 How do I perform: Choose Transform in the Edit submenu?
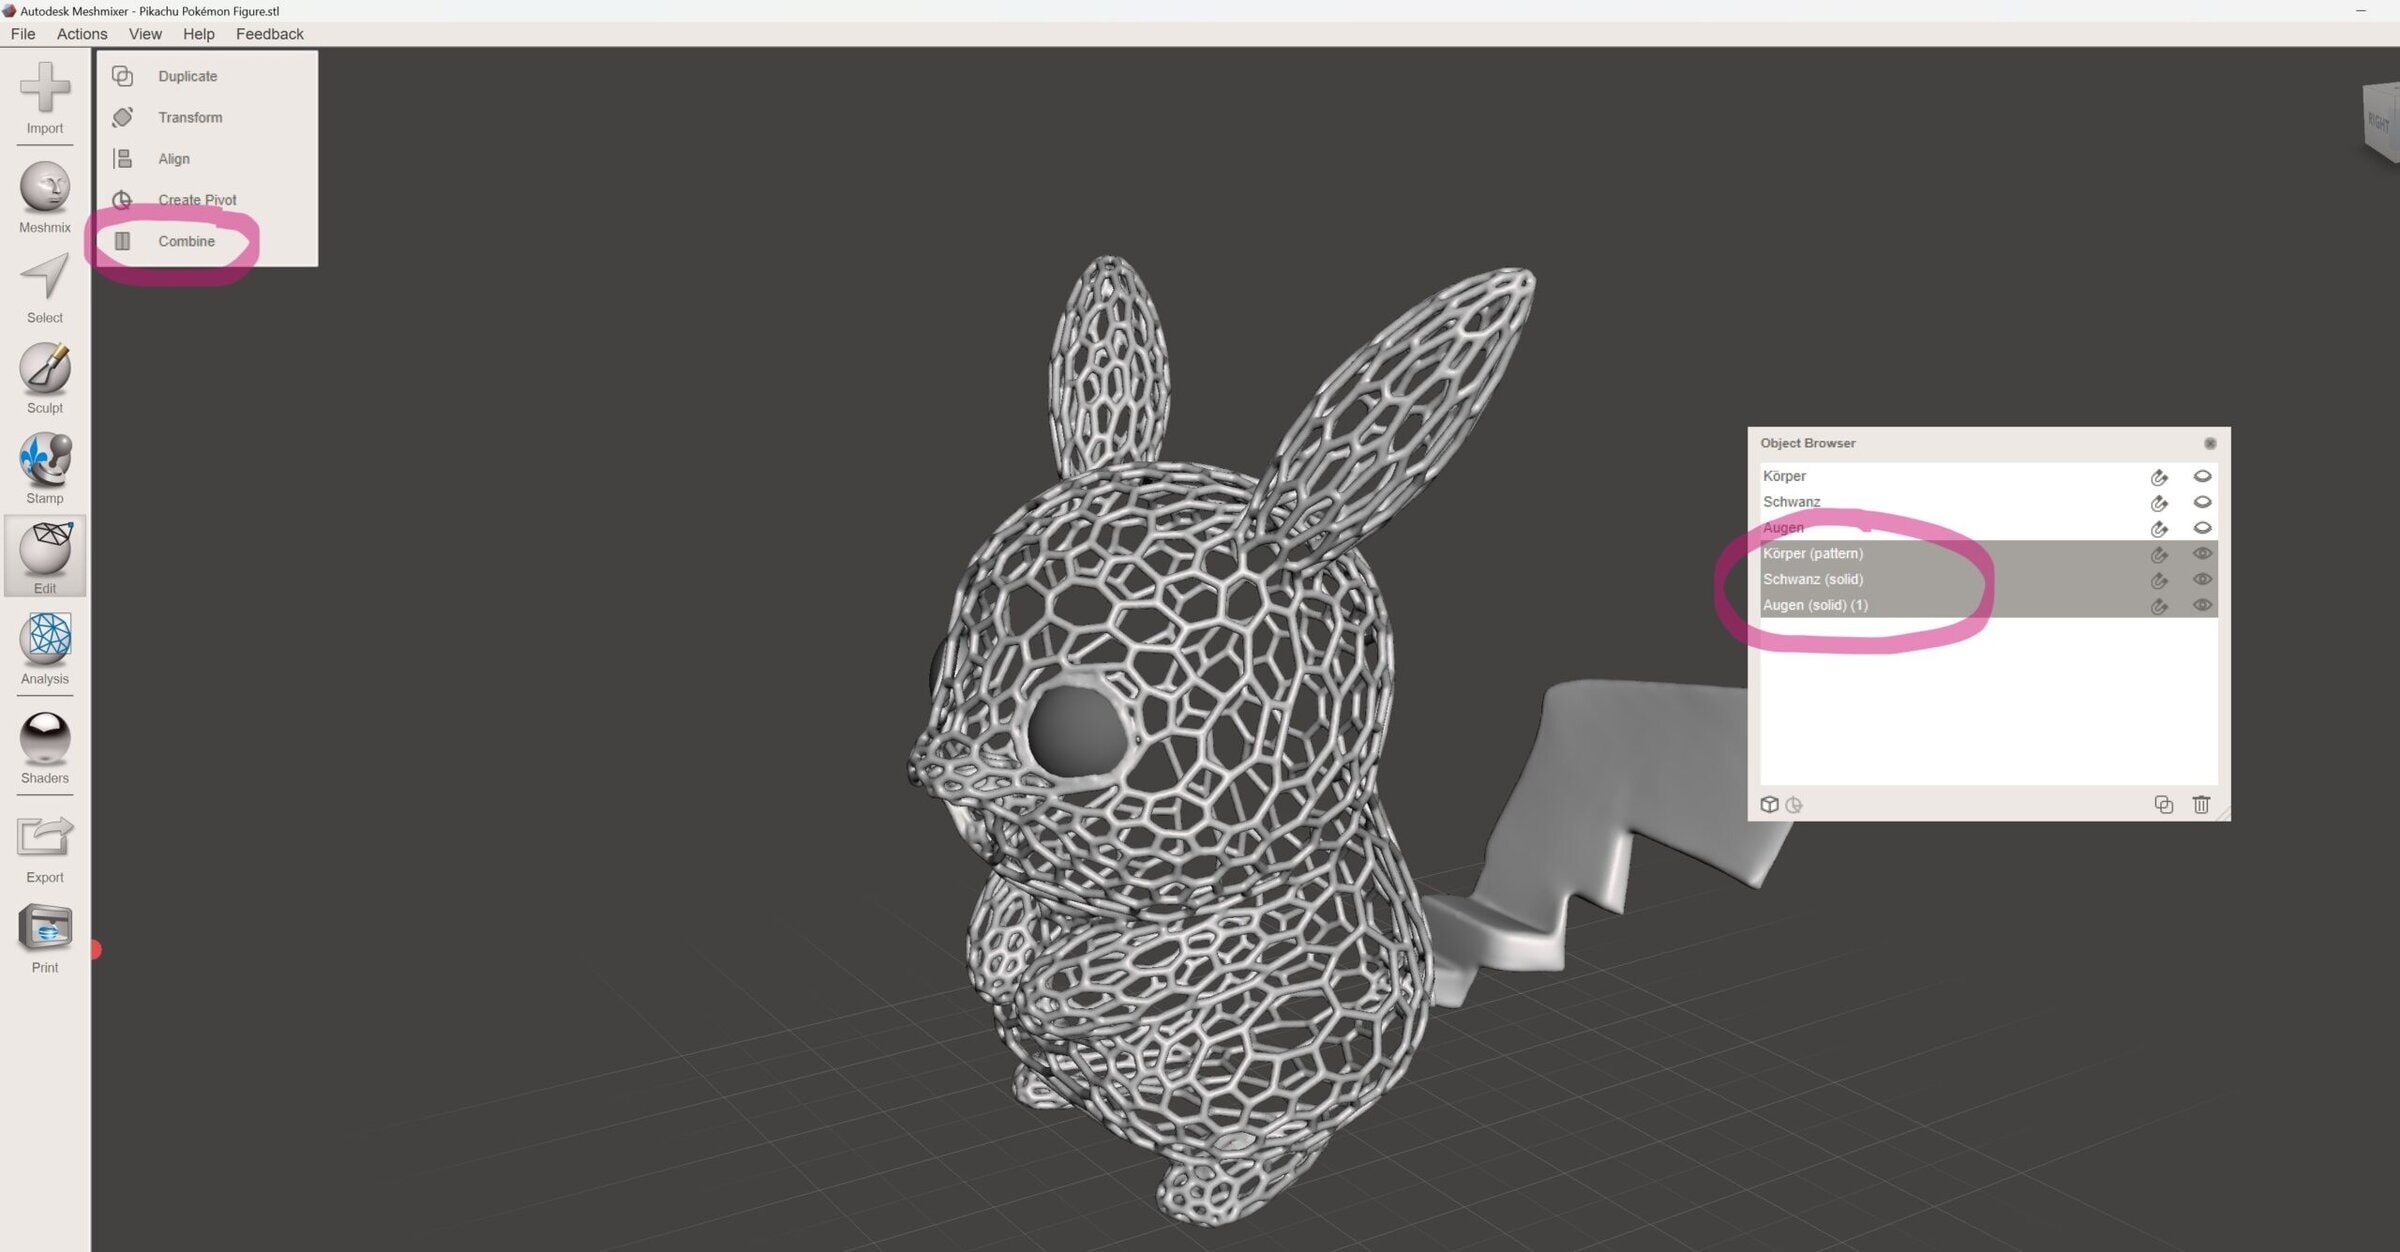[190, 117]
